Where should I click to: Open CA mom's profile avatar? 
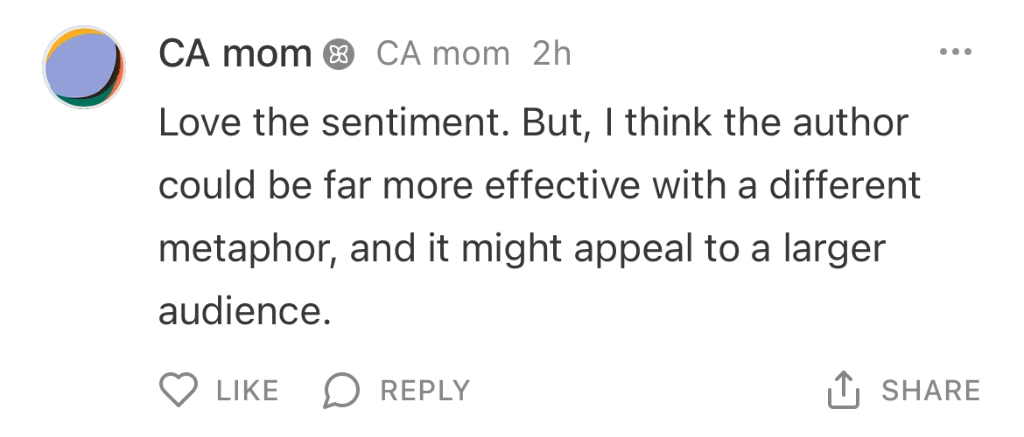[83, 68]
